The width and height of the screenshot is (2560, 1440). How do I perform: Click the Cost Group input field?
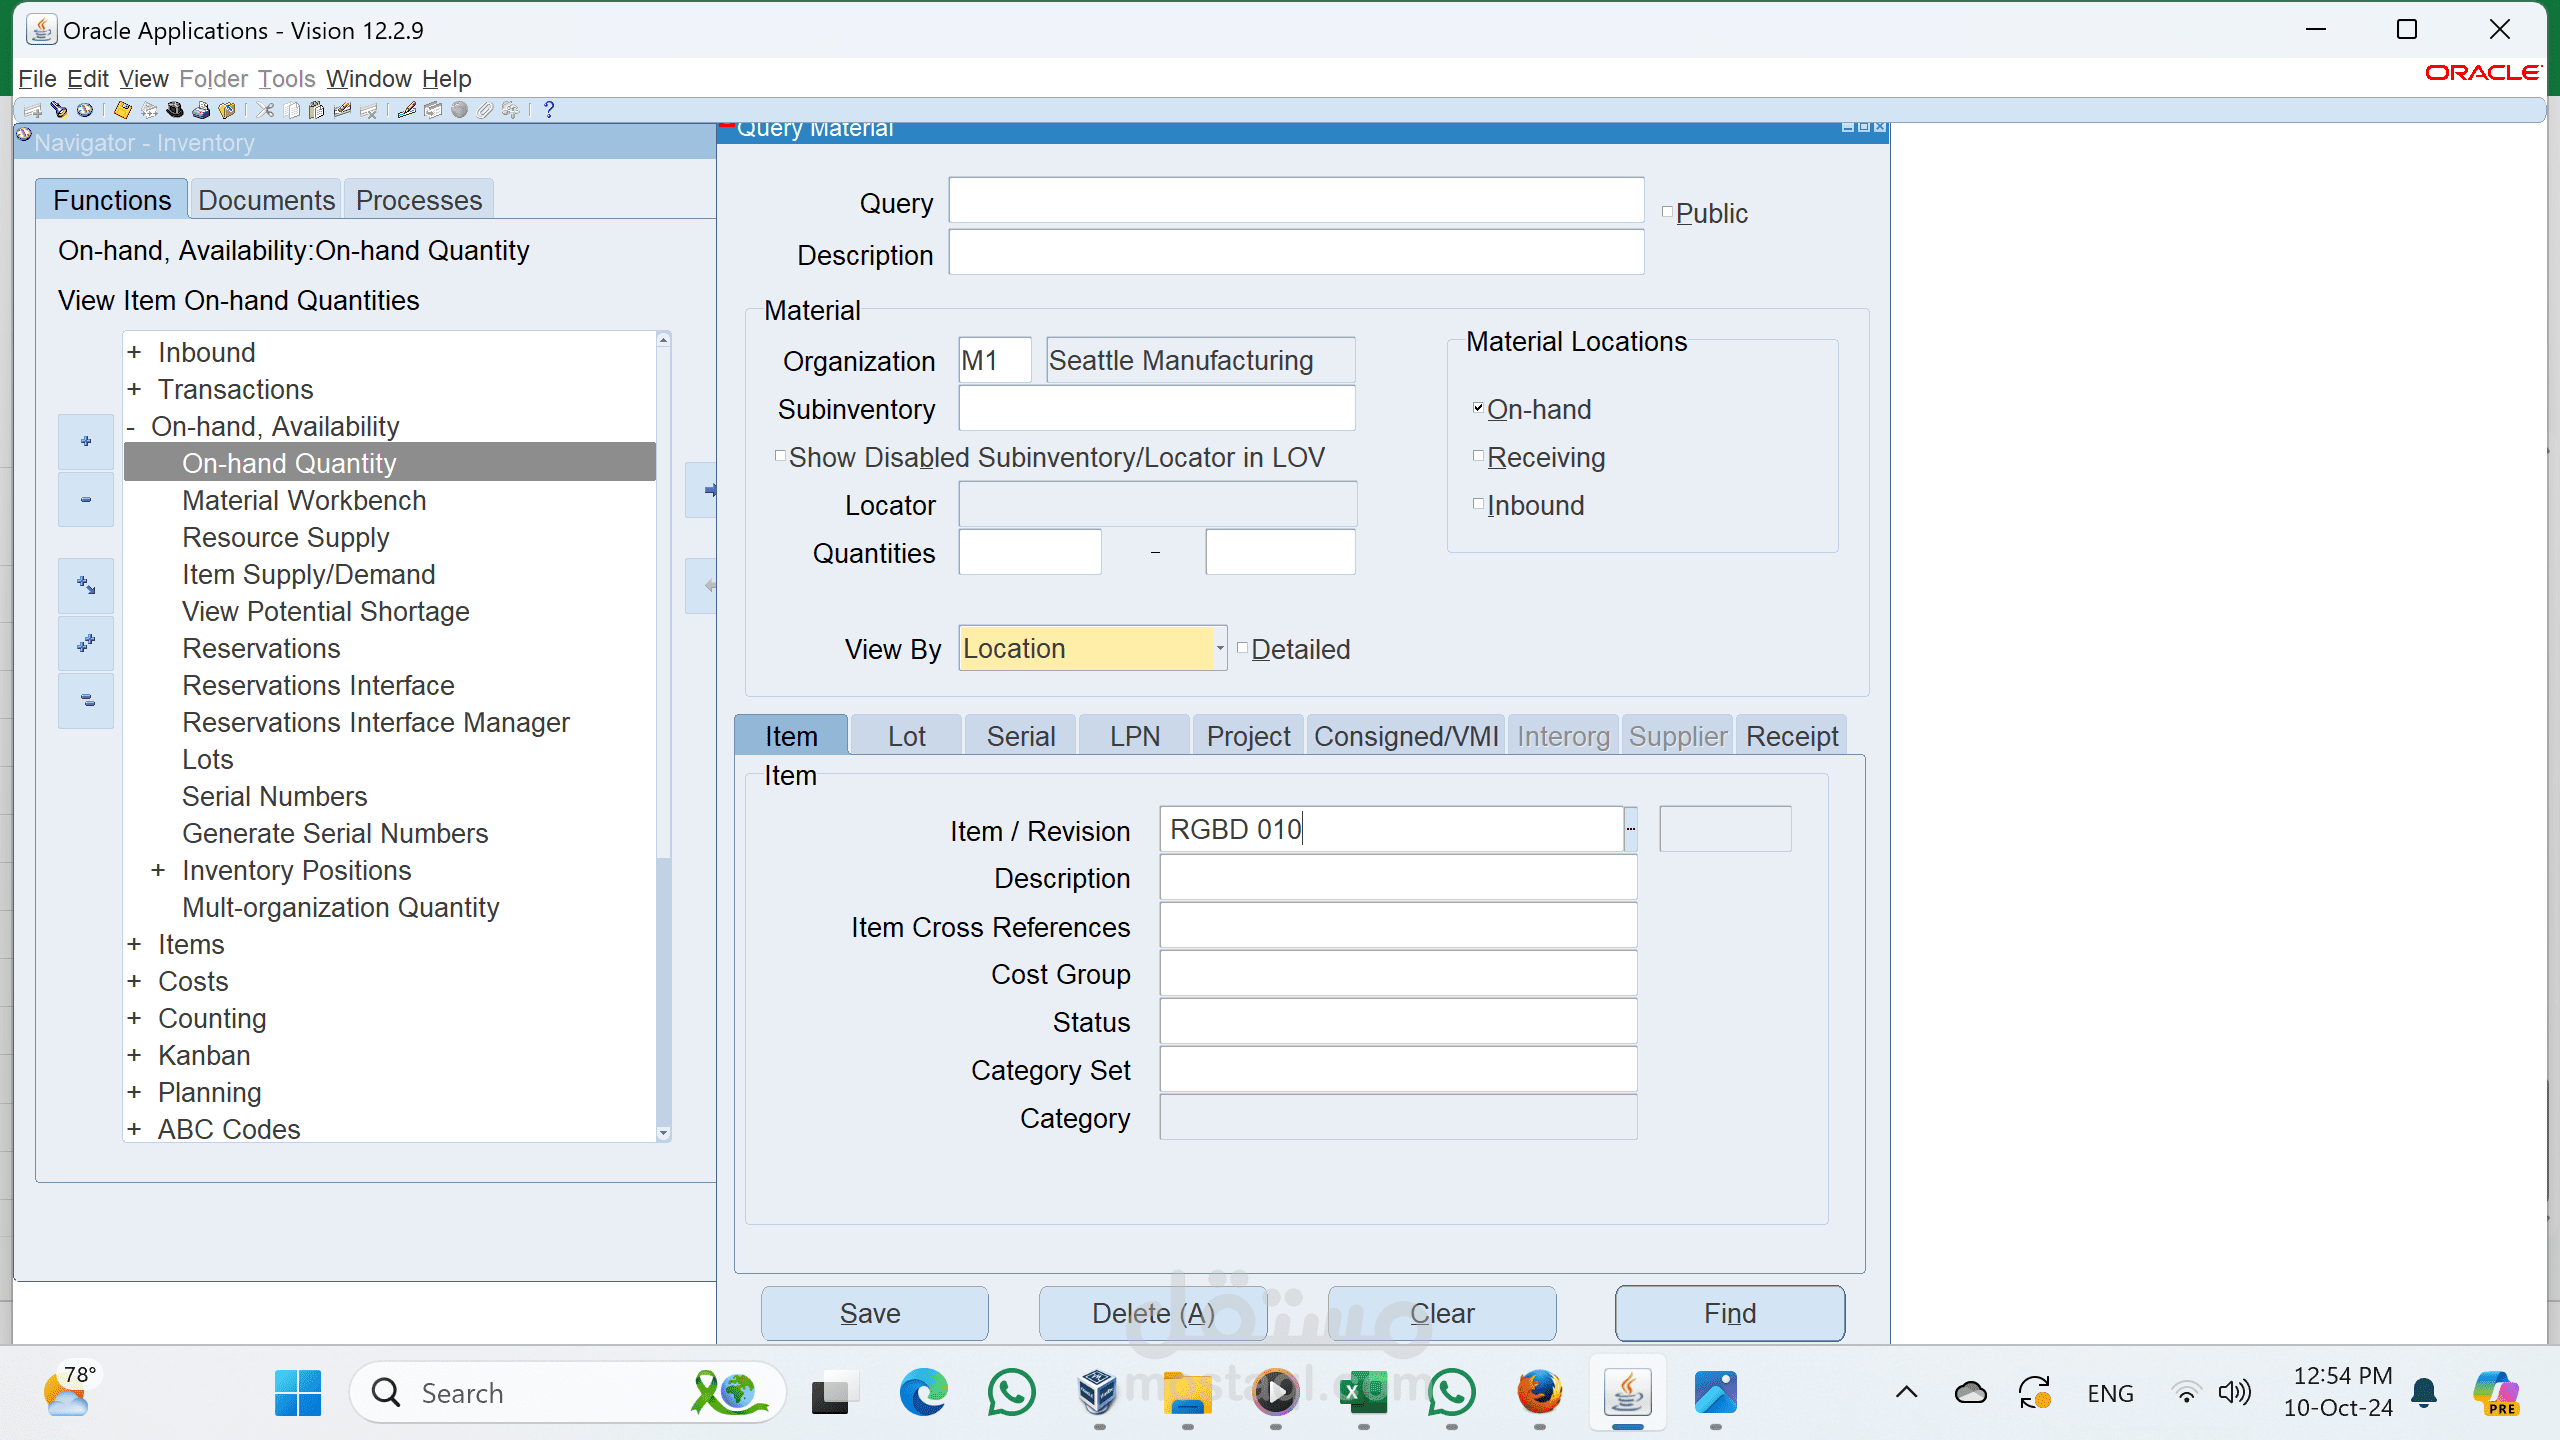tap(1398, 974)
